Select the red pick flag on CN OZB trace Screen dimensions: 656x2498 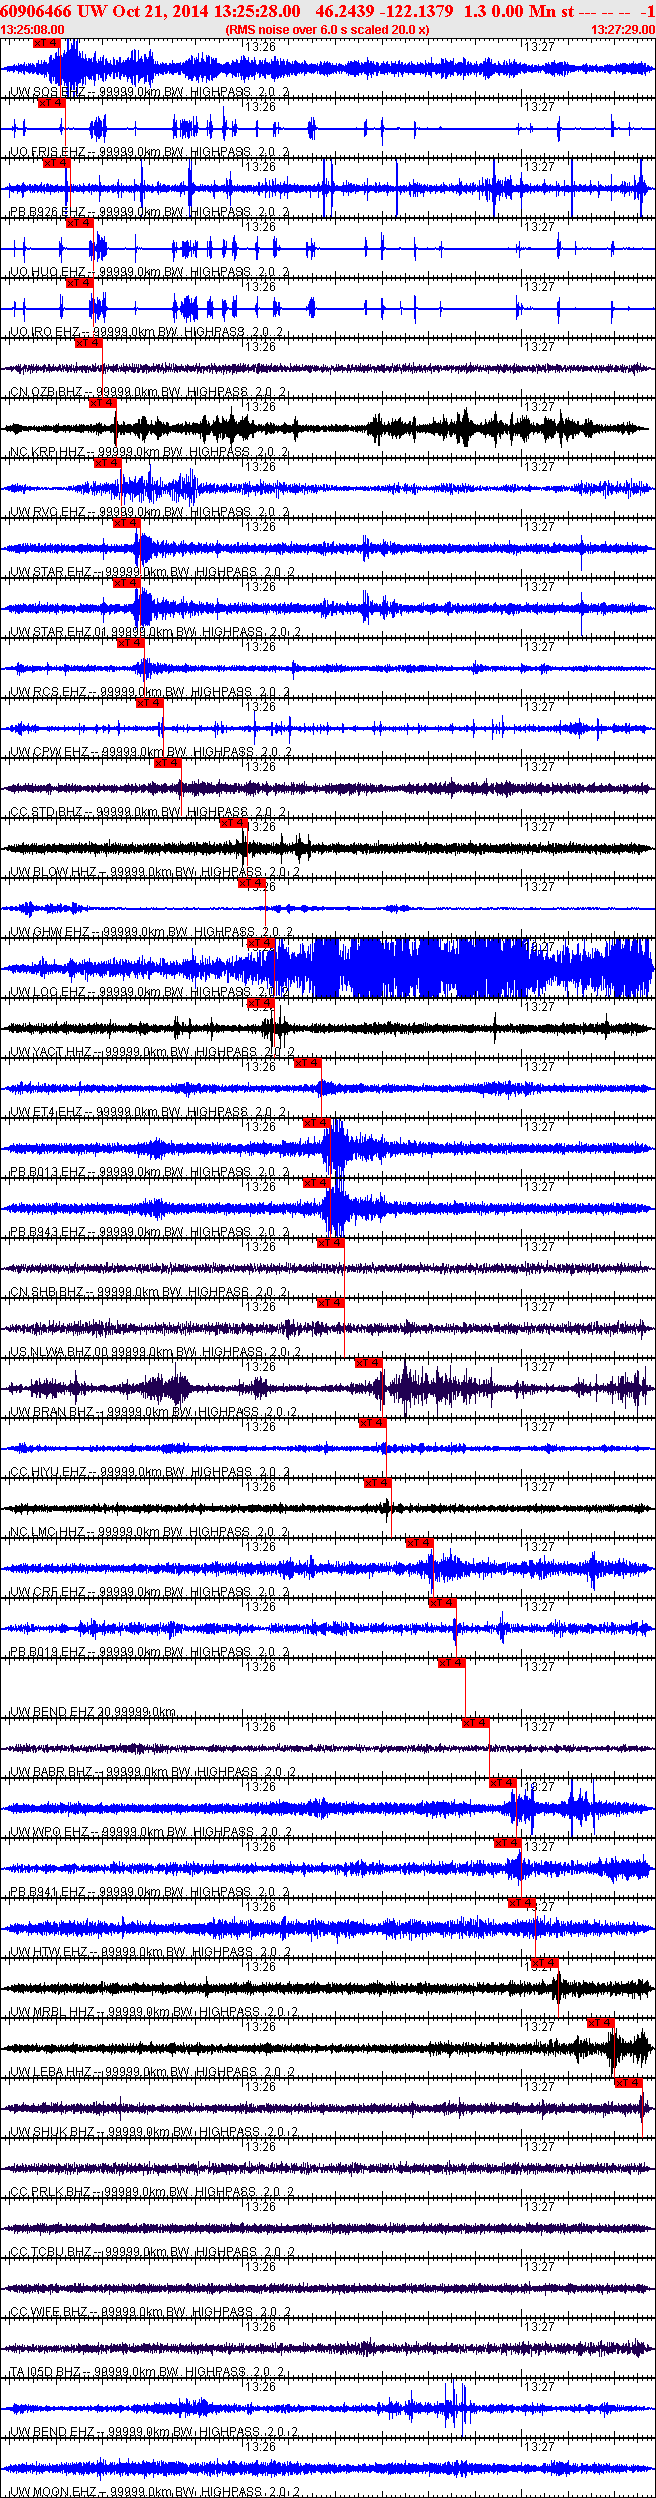[x=89, y=343]
